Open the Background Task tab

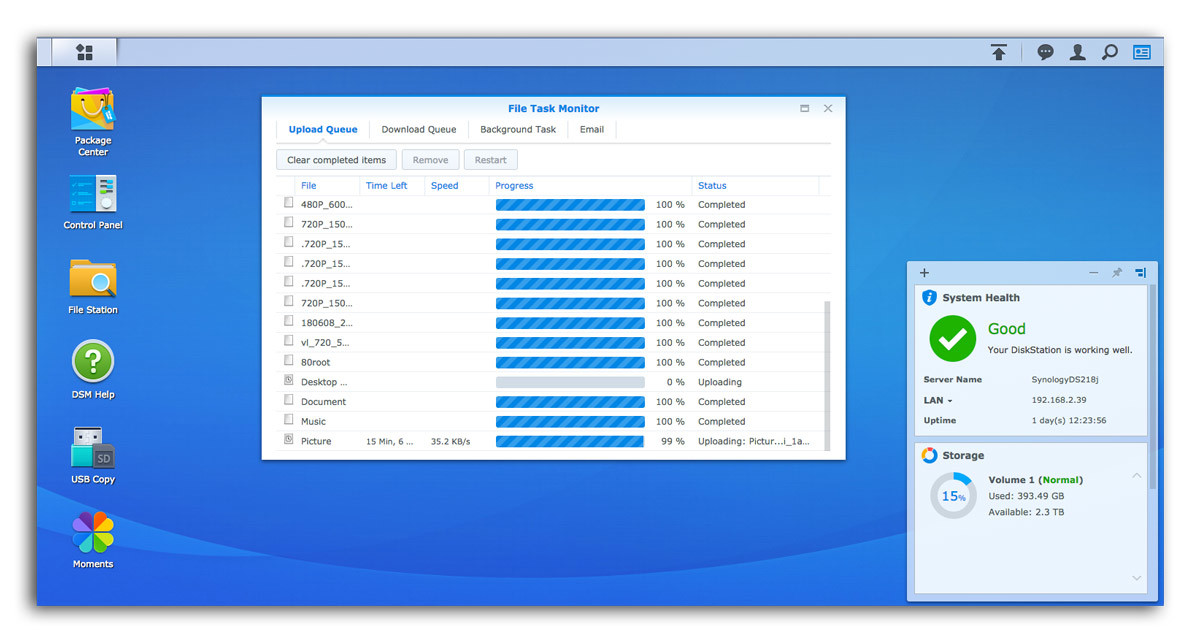pos(518,129)
